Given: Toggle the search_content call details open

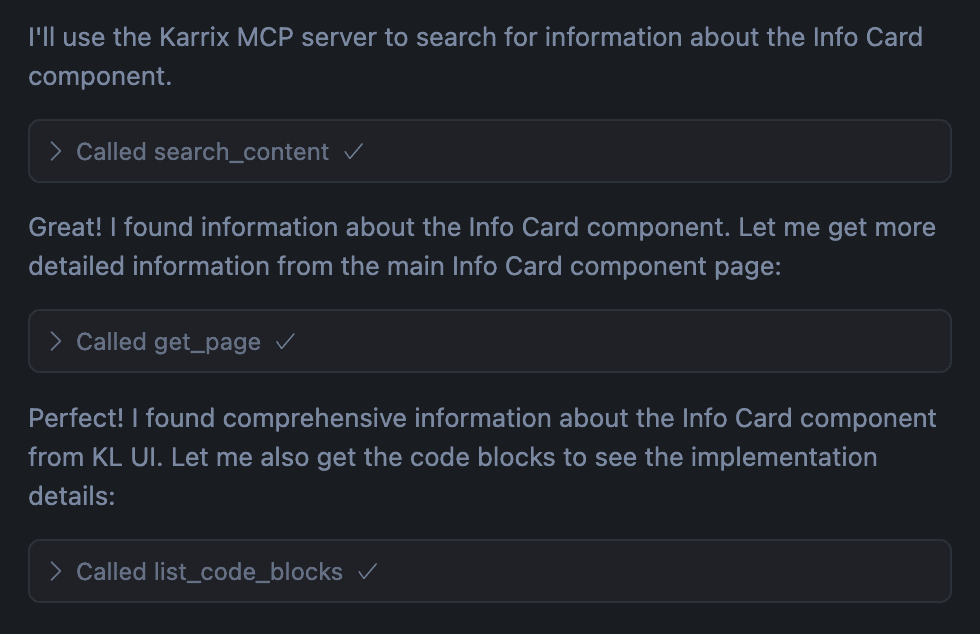Looking at the screenshot, I should click(200, 152).
